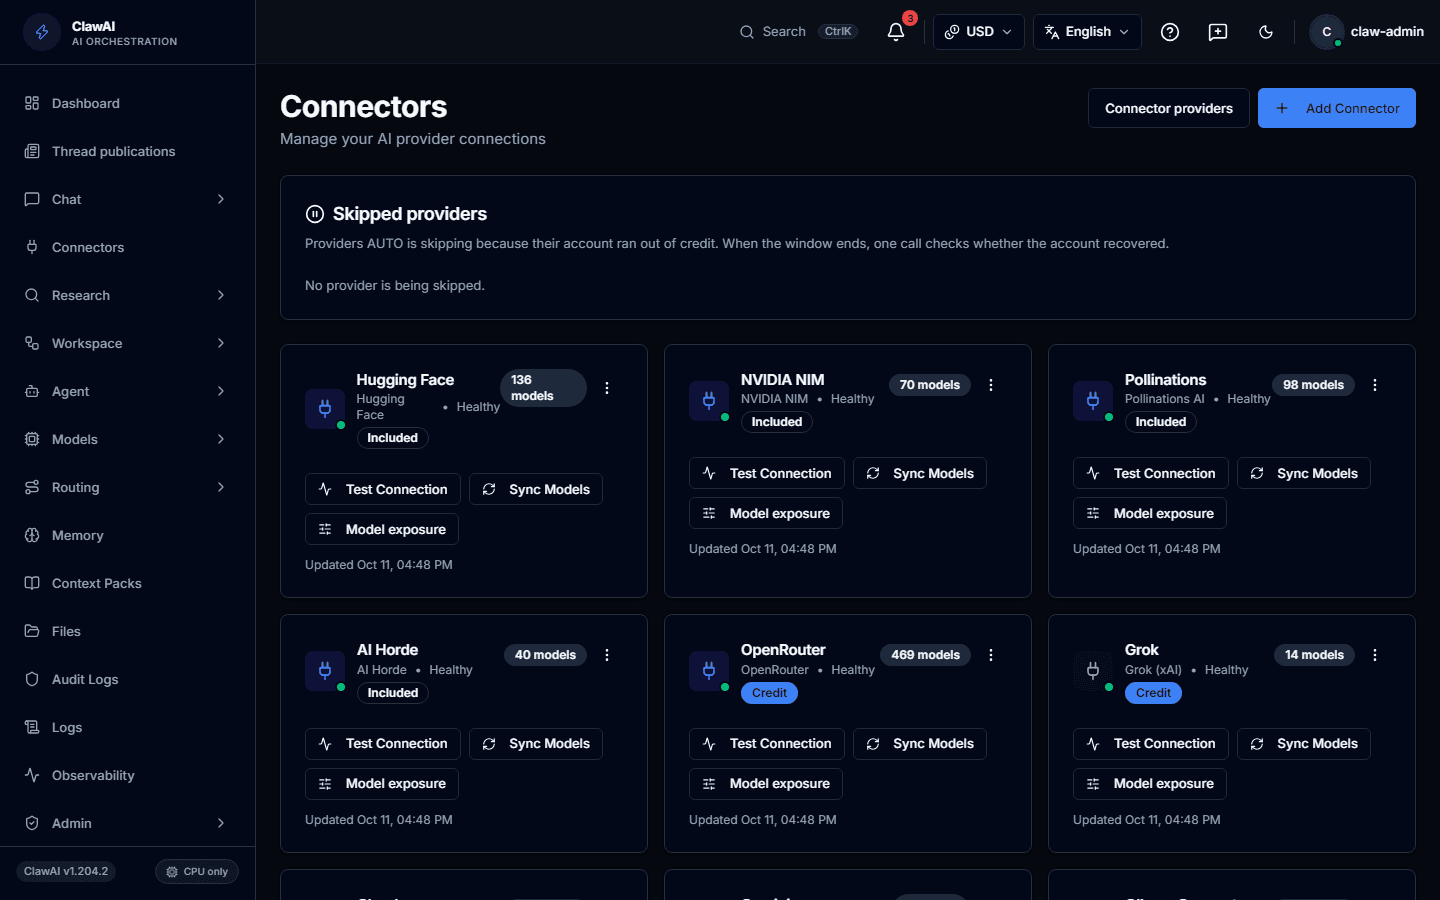Open Grok card options menu
The image size is (1440, 900).
pyautogui.click(x=1375, y=655)
